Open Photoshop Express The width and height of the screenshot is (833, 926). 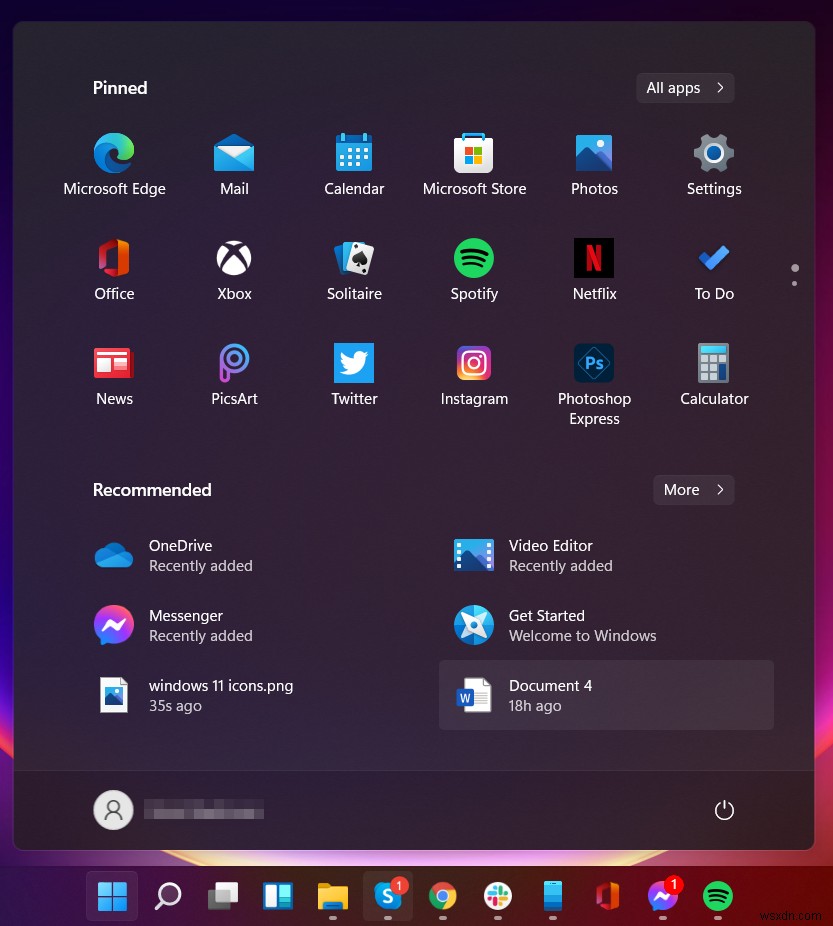click(x=594, y=362)
